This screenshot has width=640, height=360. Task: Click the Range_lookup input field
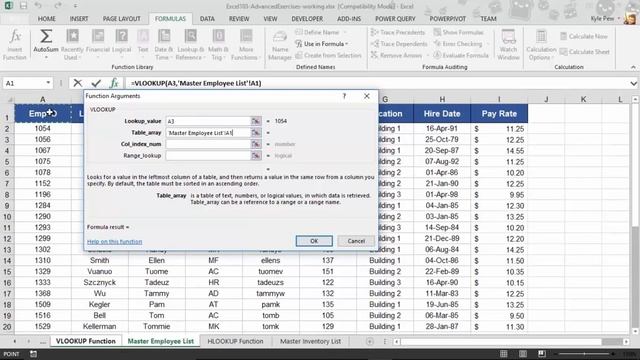[208, 156]
